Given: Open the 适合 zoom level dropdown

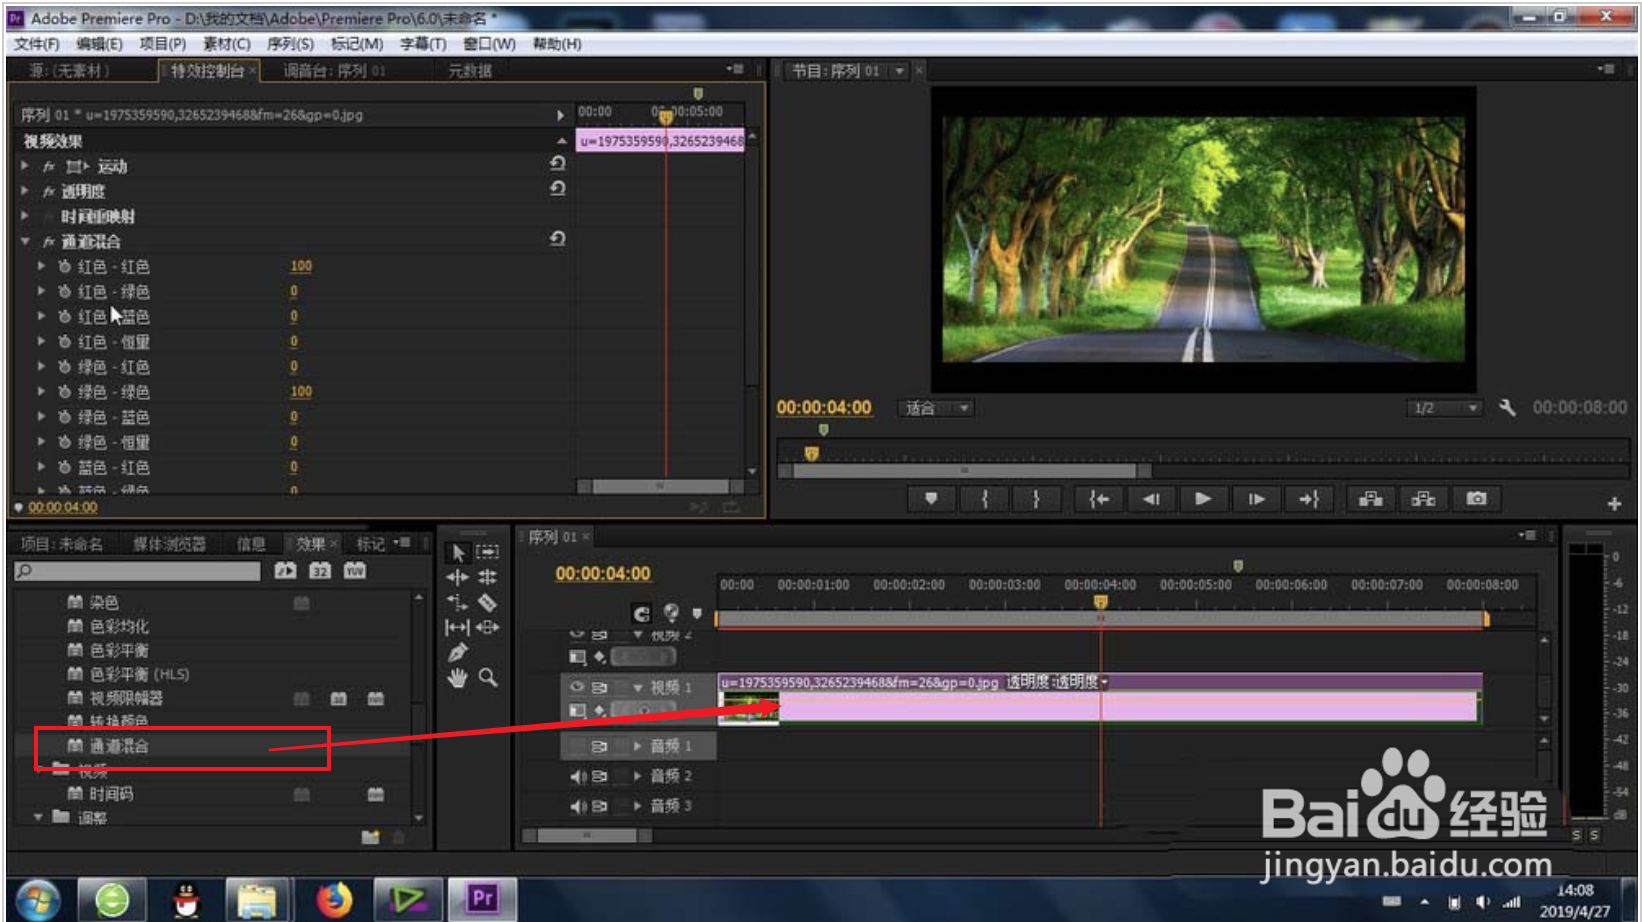Looking at the screenshot, I should 936,408.
